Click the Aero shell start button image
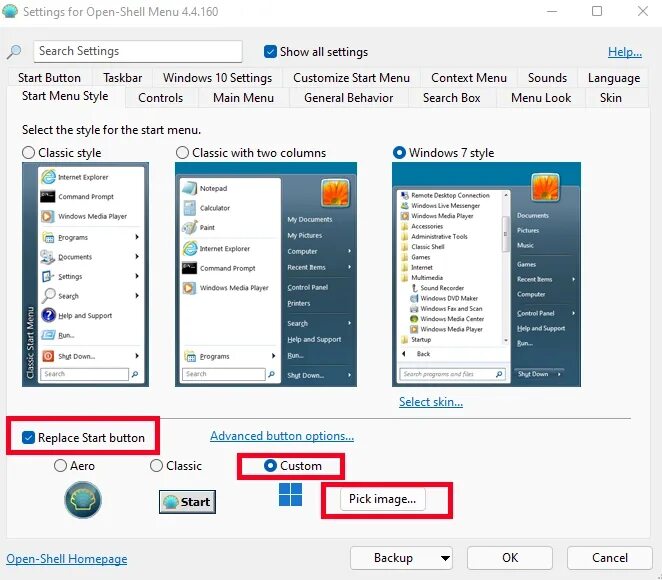 pyautogui.click(x=83, y=500)
